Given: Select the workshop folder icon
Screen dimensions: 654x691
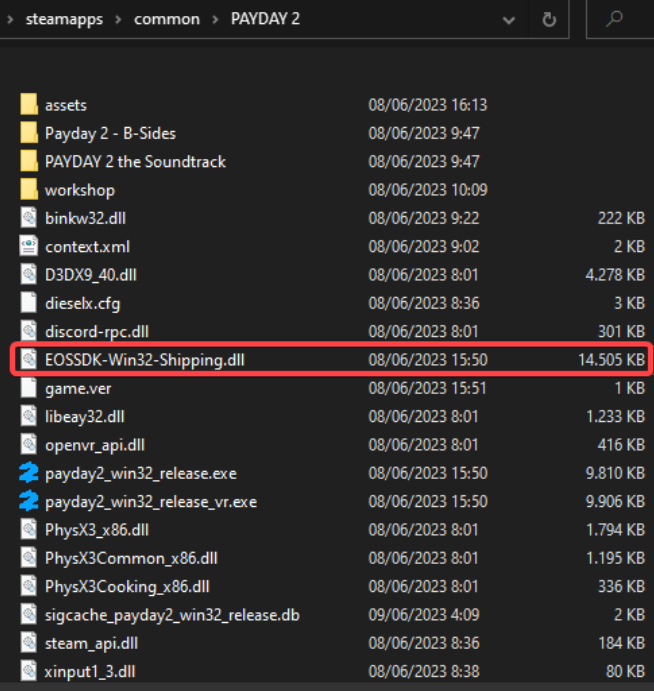Looking at the screenshot, I should click(29, 189).
